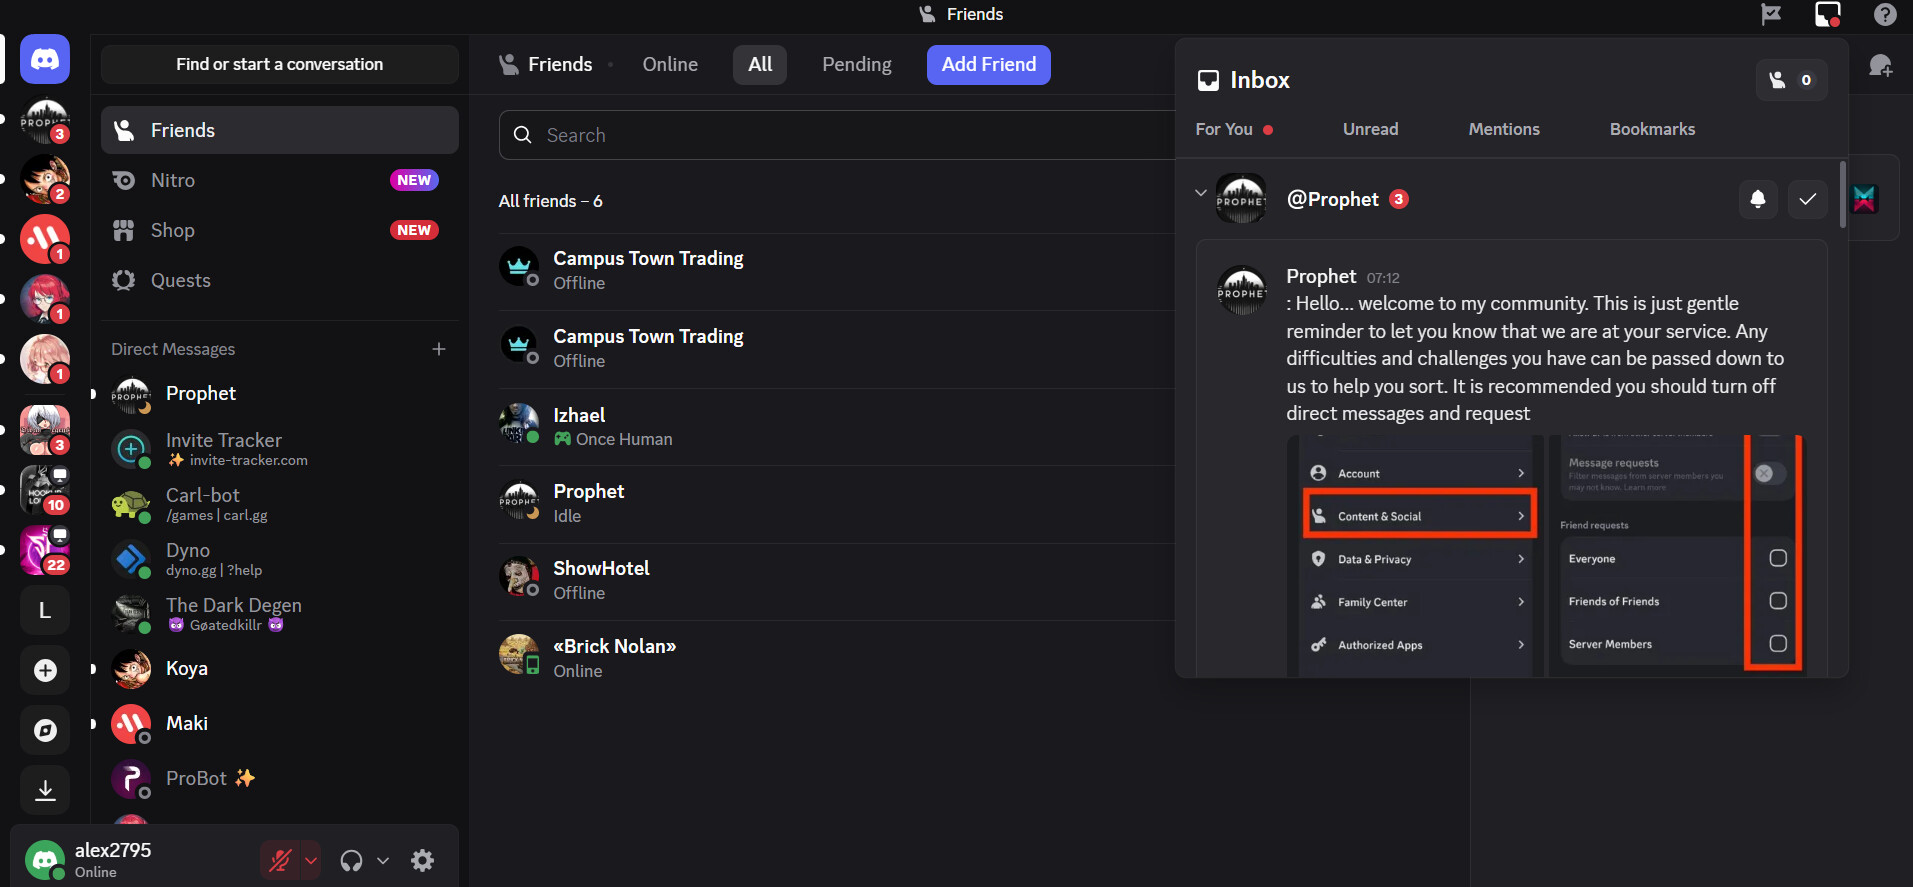
Task: Open Discover servers compass icon
Action: point(45,730)
